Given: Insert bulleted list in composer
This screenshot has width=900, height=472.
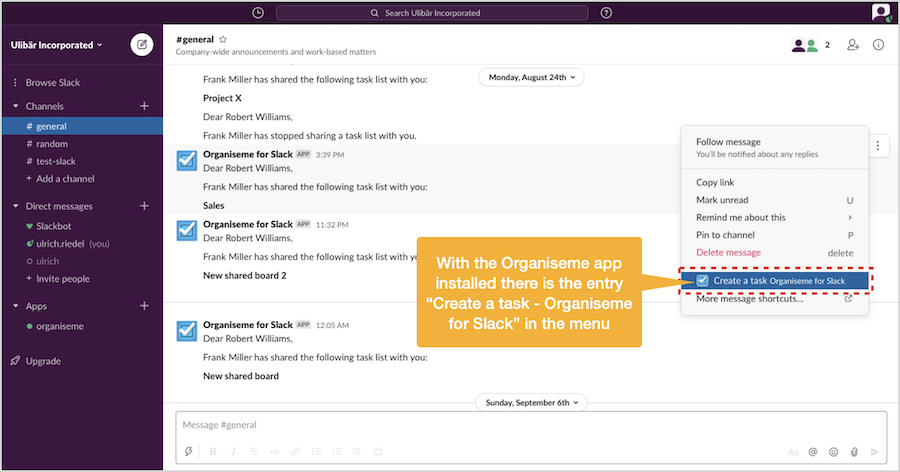Looking at the screenshot, I should pos(337,451).
